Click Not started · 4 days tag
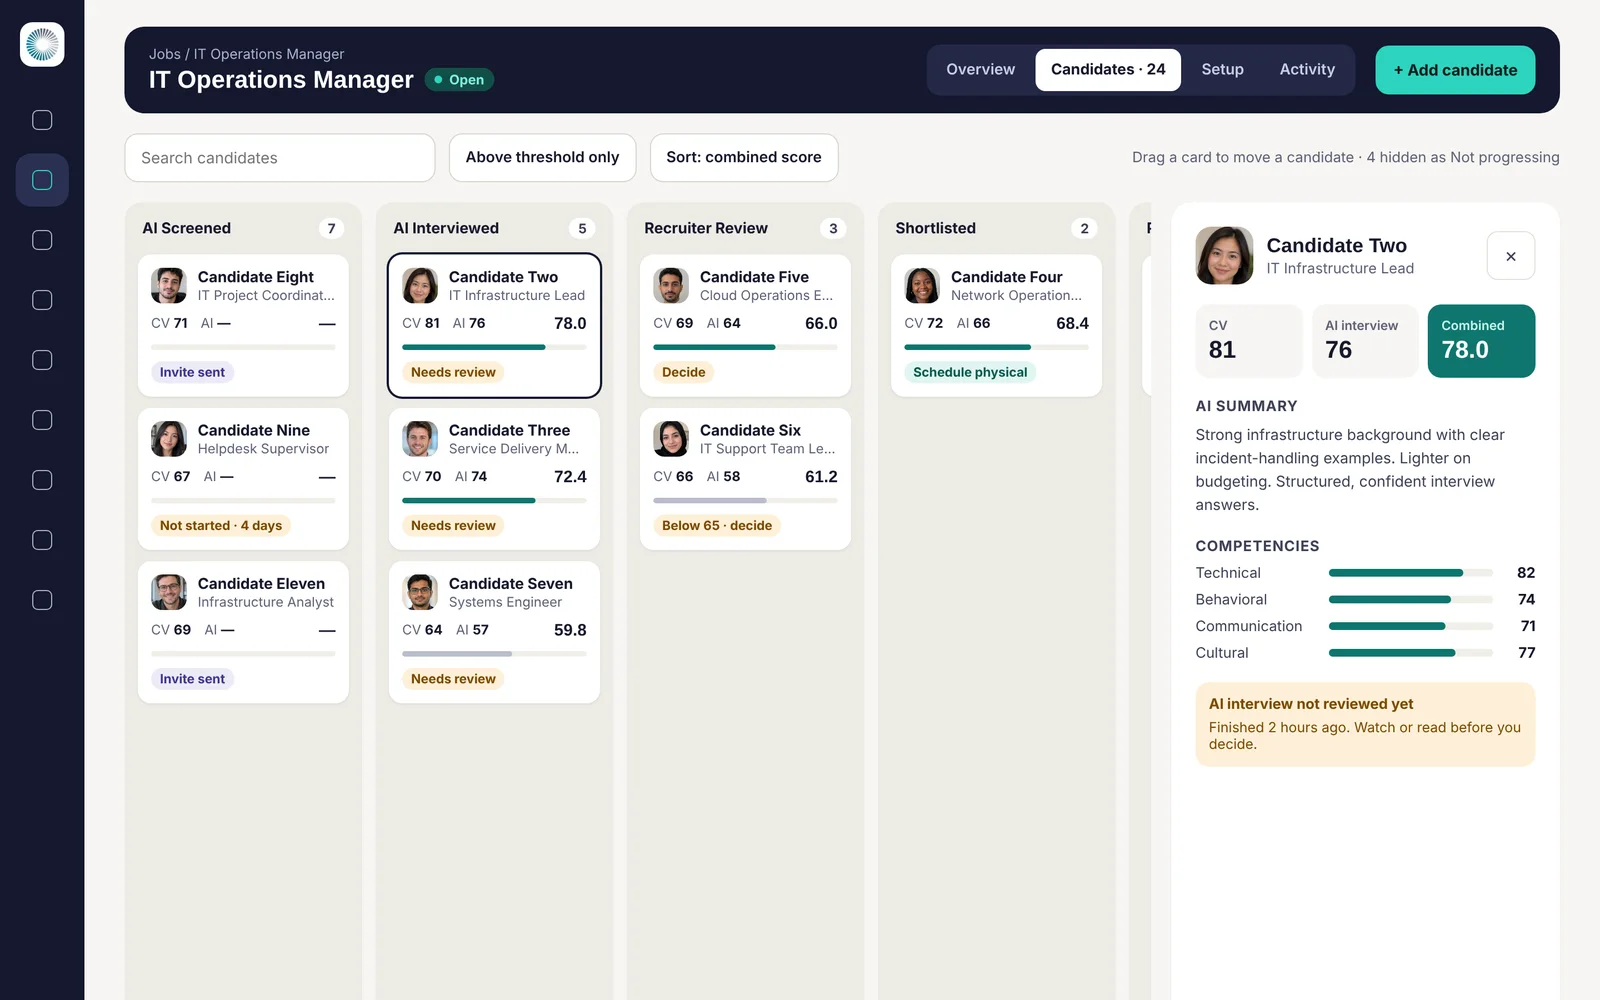This screenshot has width=1600, height=1000. point(221,525)
